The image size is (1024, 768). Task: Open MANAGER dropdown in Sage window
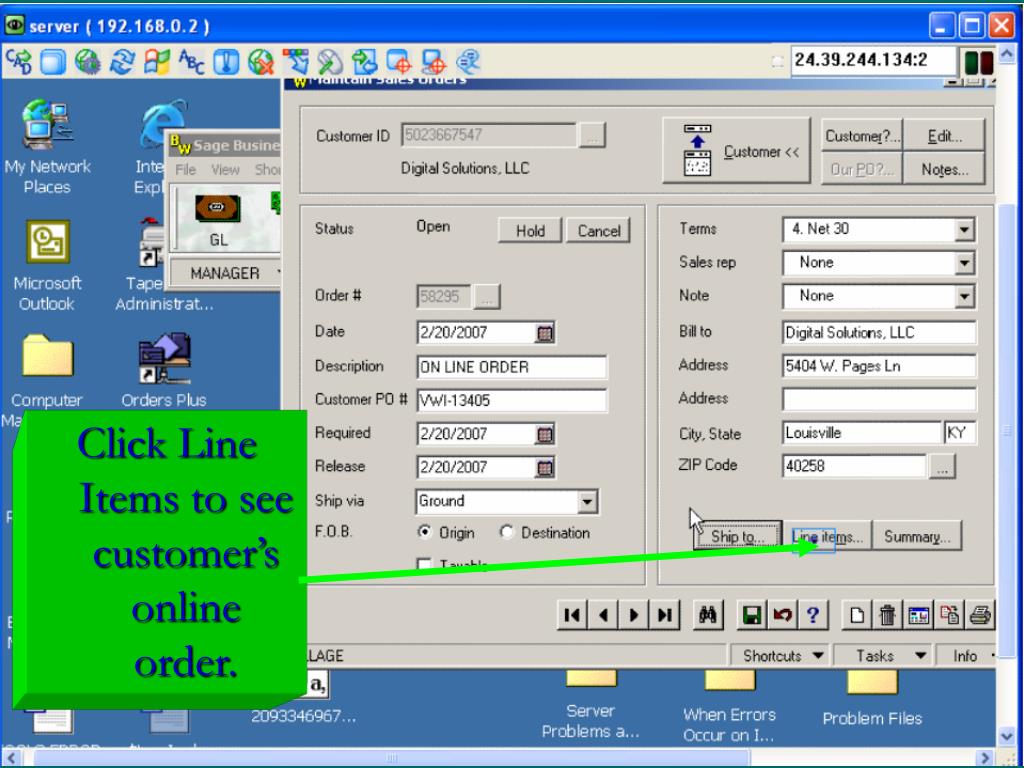pos(226,273)
